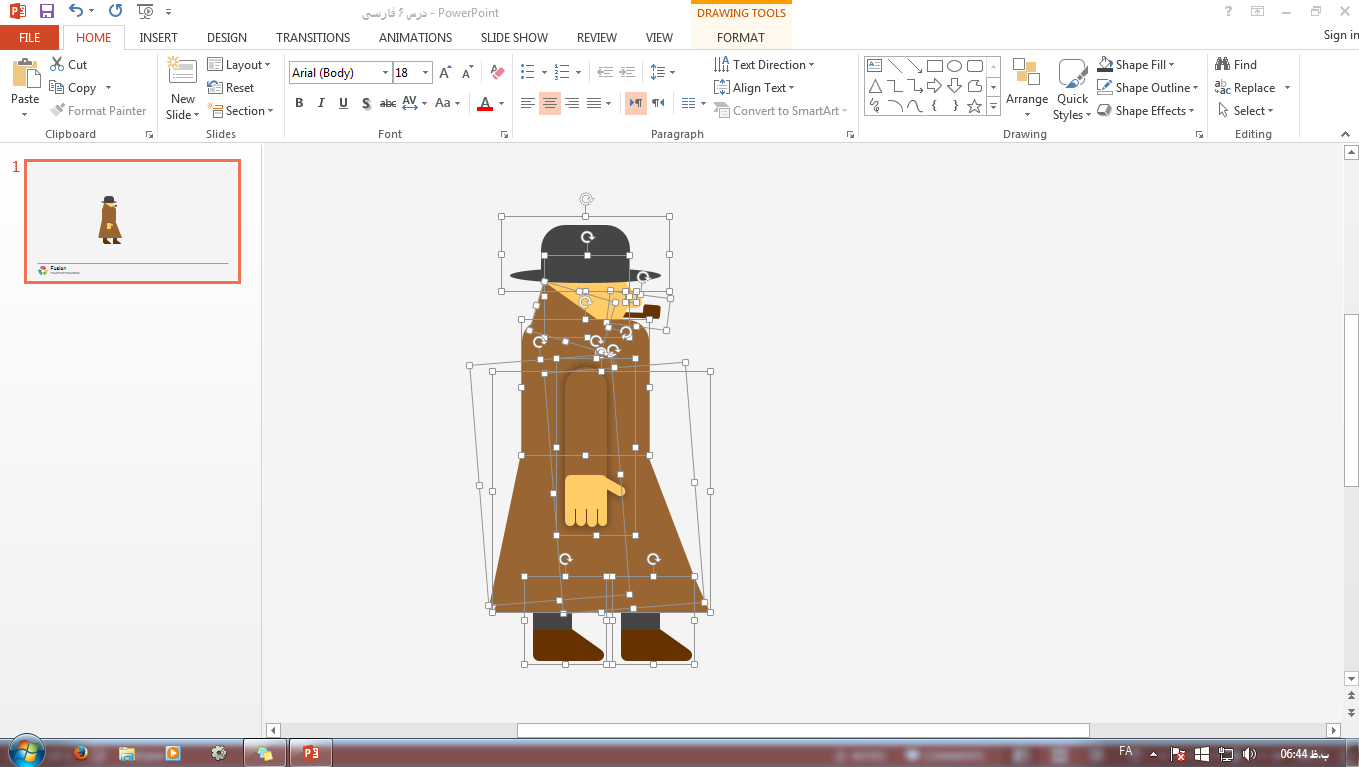Expand the shapes gallery More arrow
The width and height of the screenshot is (1359, 767).
993,105
